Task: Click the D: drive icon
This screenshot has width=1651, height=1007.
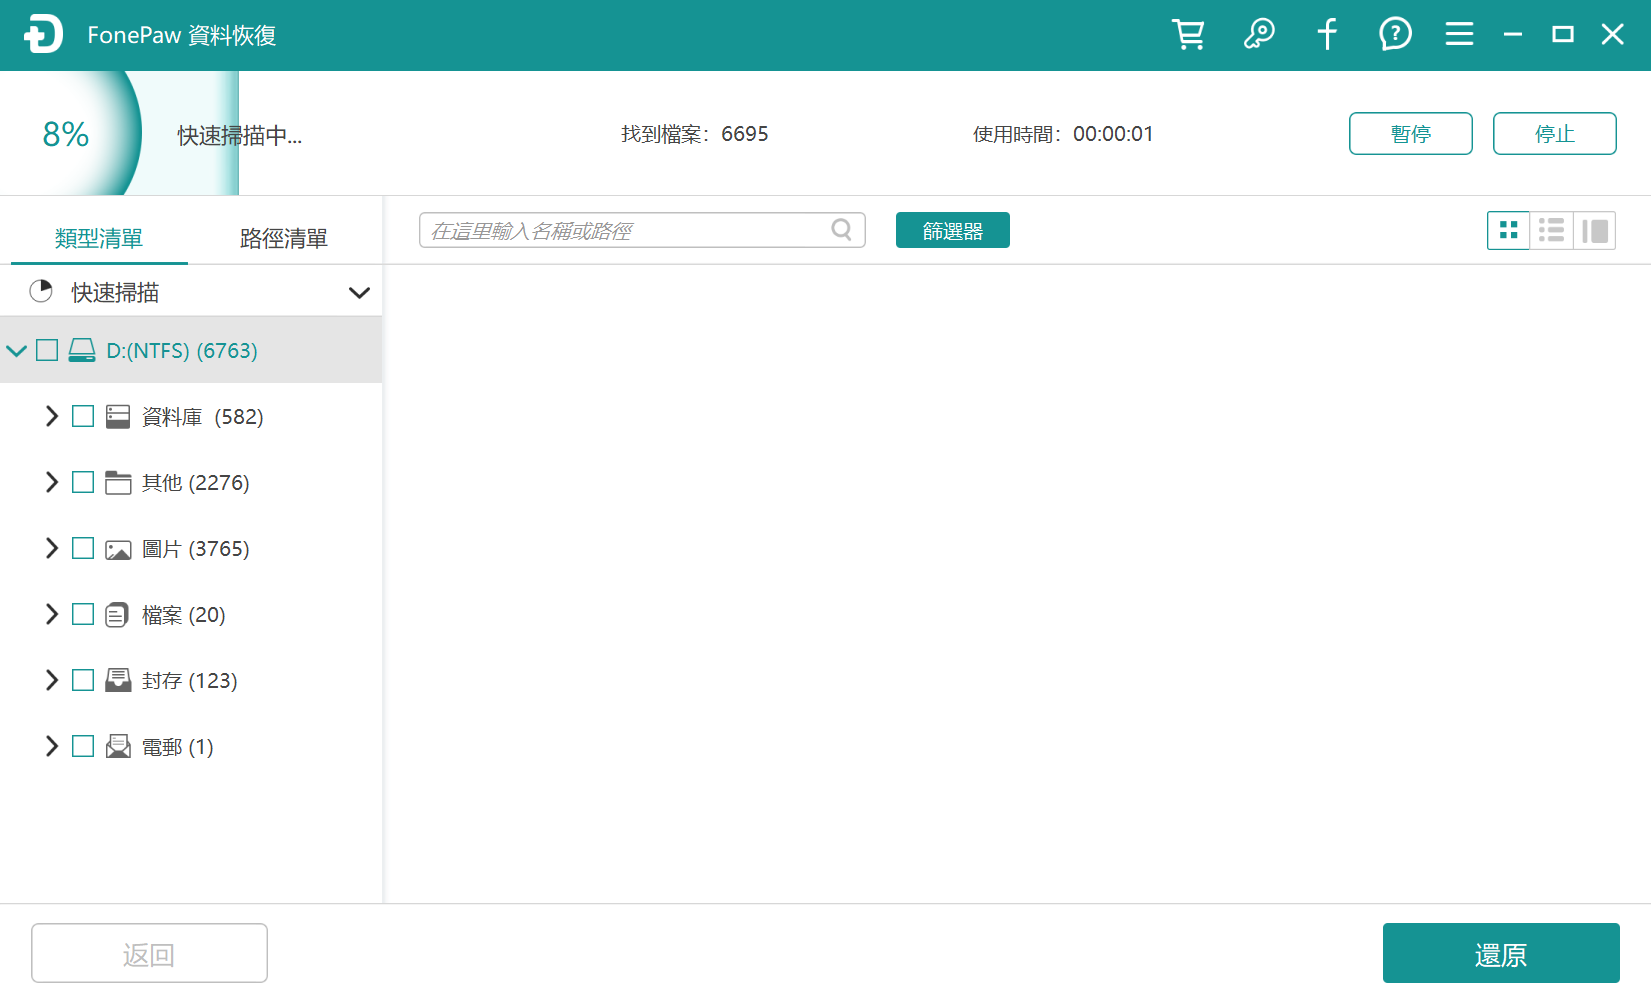Action: pos(82,350)
